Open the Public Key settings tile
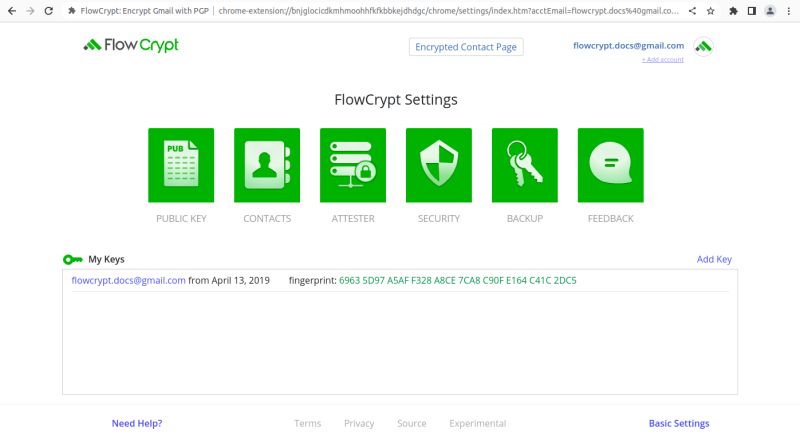This screenshot has height=441, width=800. [x=181, y=165]
